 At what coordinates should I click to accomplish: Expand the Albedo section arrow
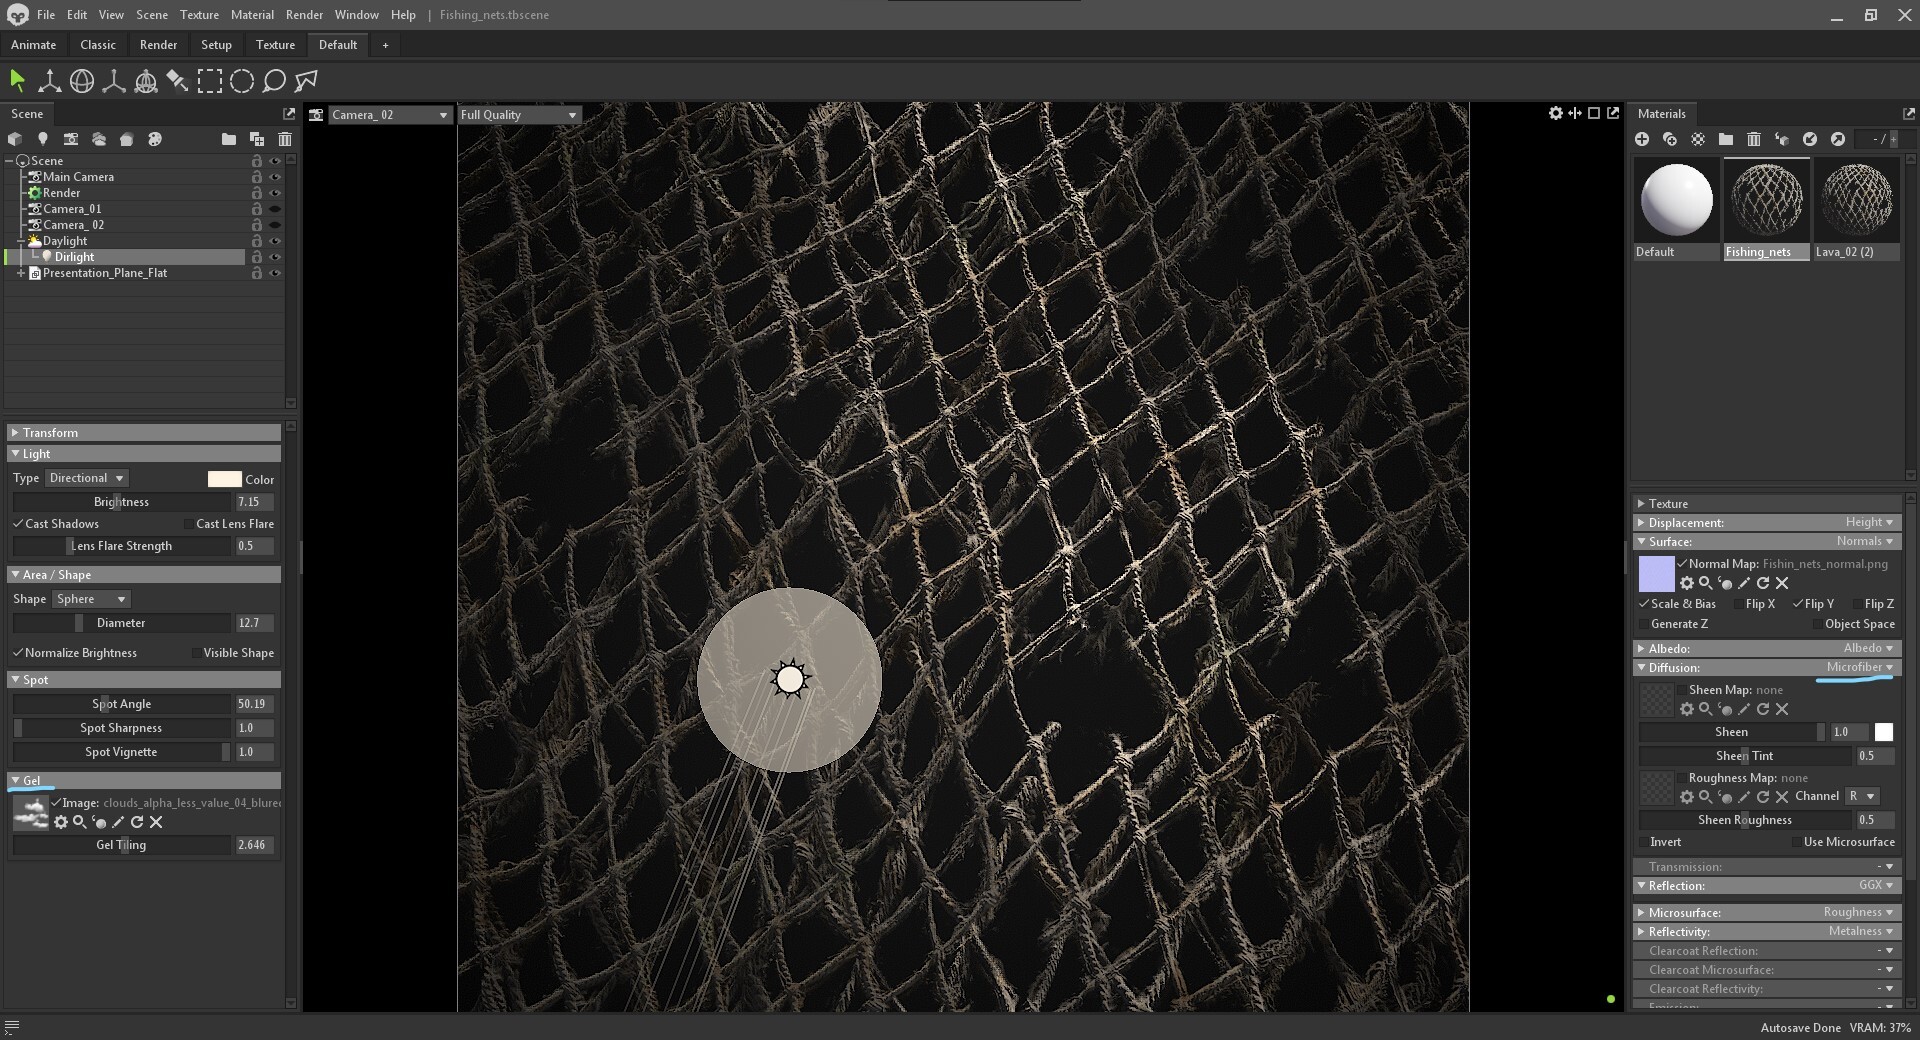click(1641, 648)
